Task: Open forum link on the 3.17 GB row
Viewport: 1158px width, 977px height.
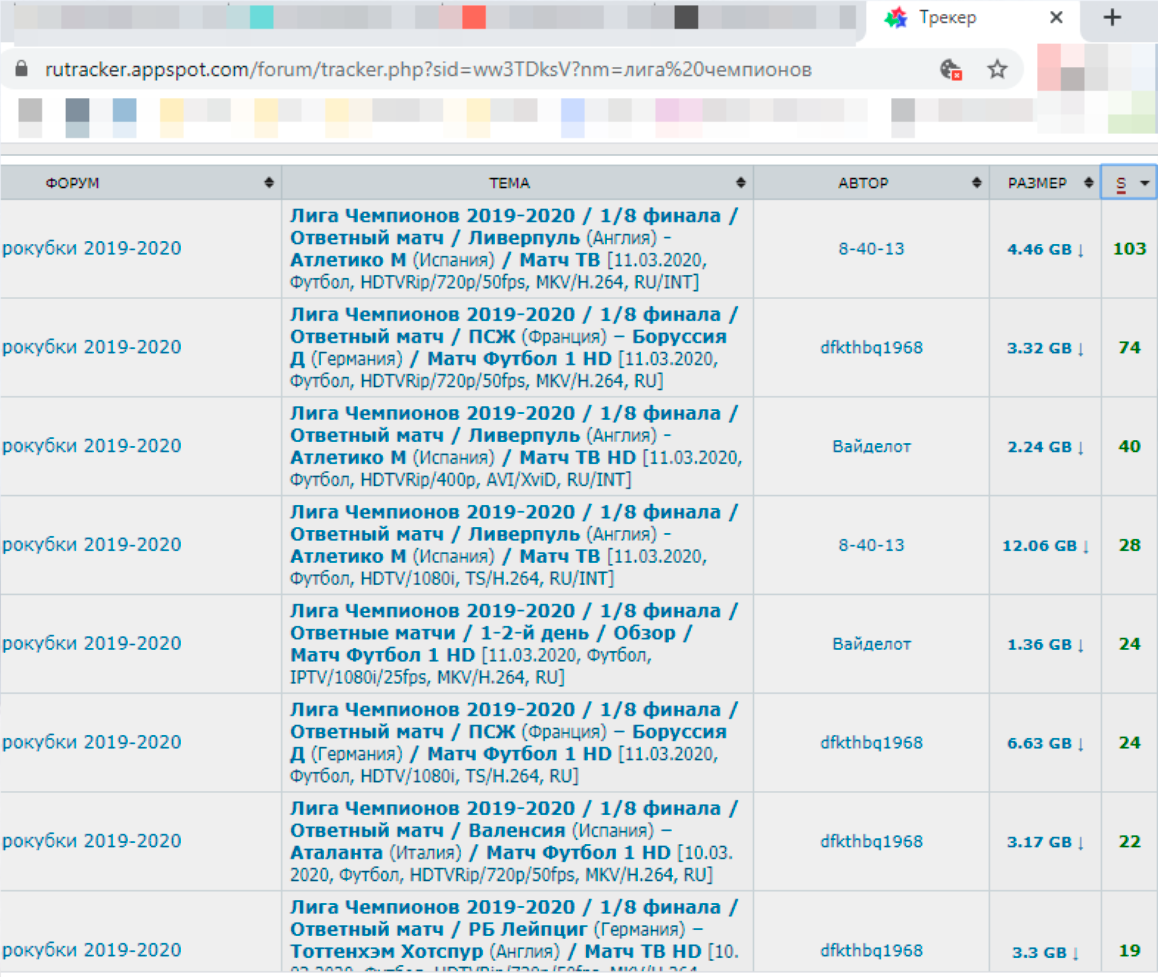Action: point(91,841)
